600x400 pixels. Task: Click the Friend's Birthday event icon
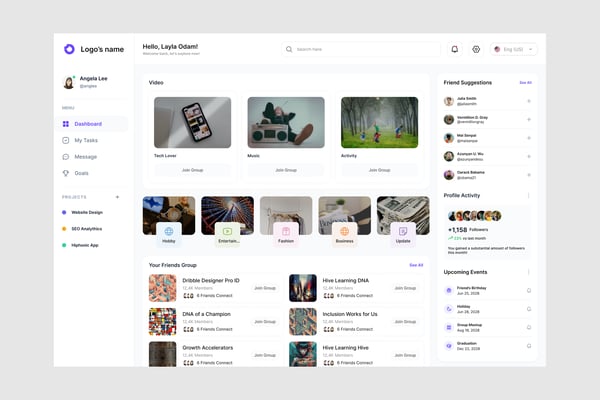coord(449,291)
